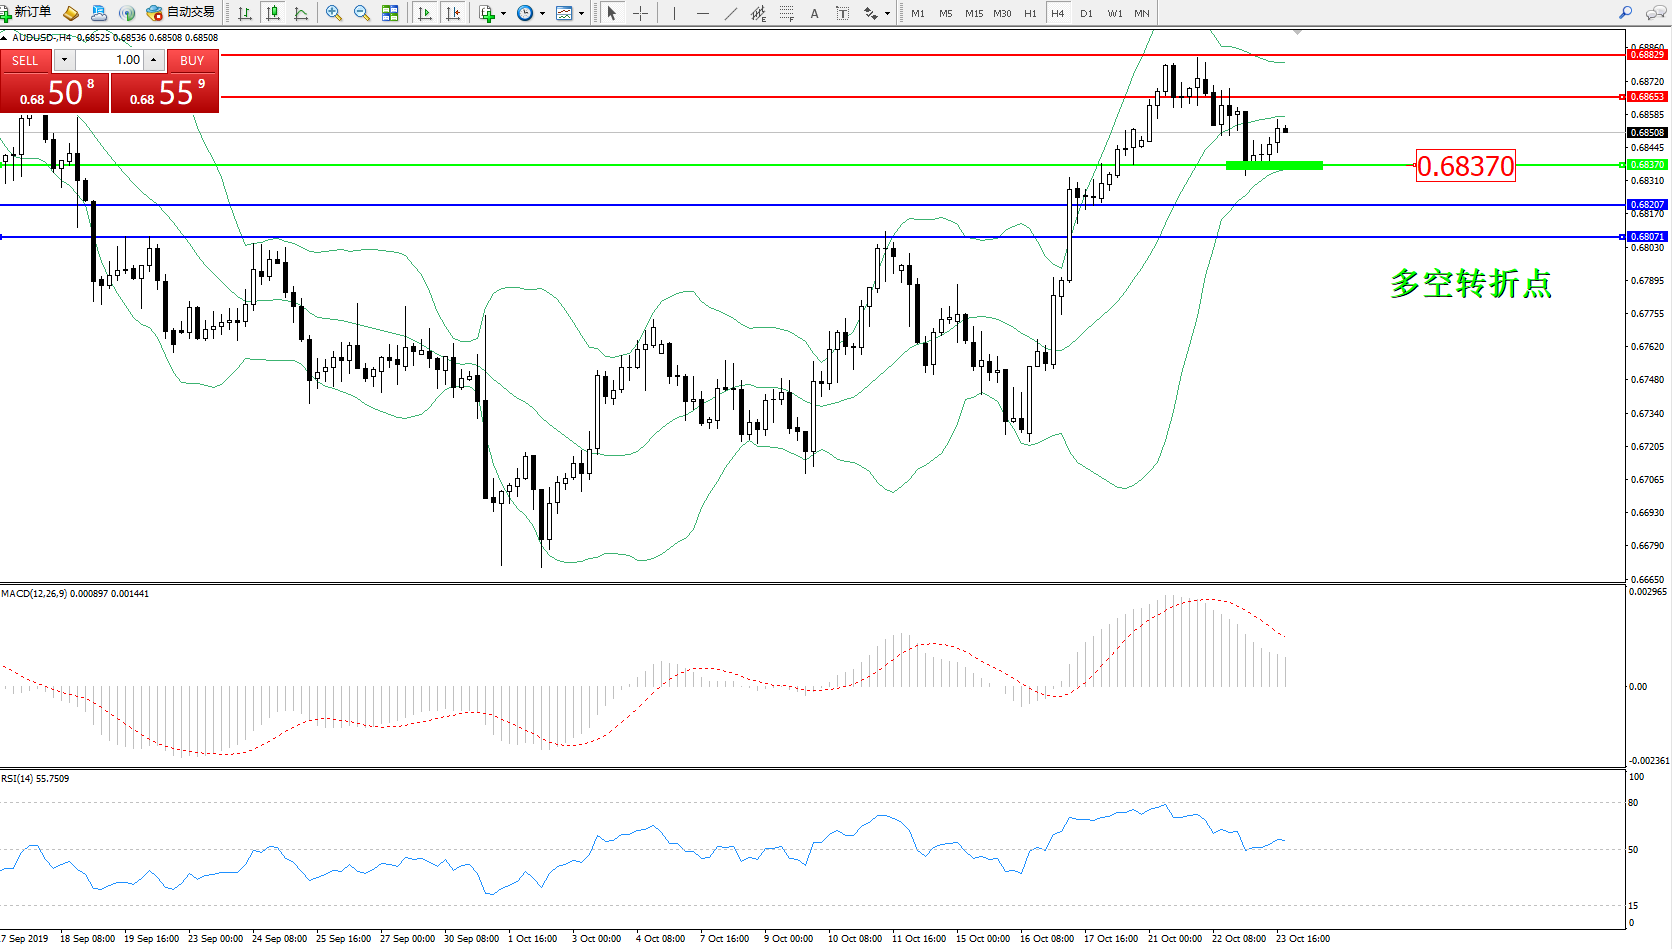Select the crosshair tool
The width and height of the screenshot is (1672, 949).
[x=640, y=13]
